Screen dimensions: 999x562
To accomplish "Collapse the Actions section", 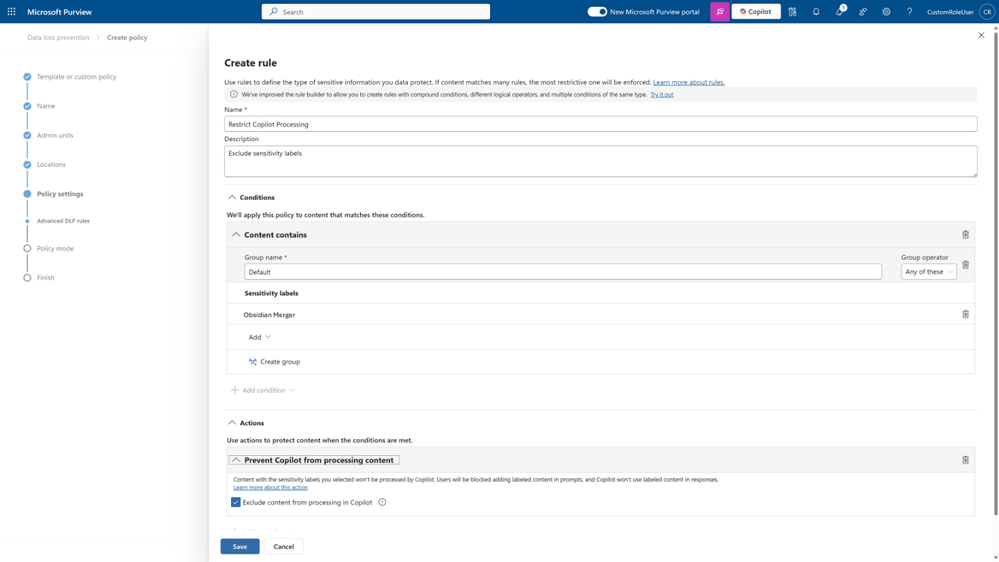I will (232, 422).
